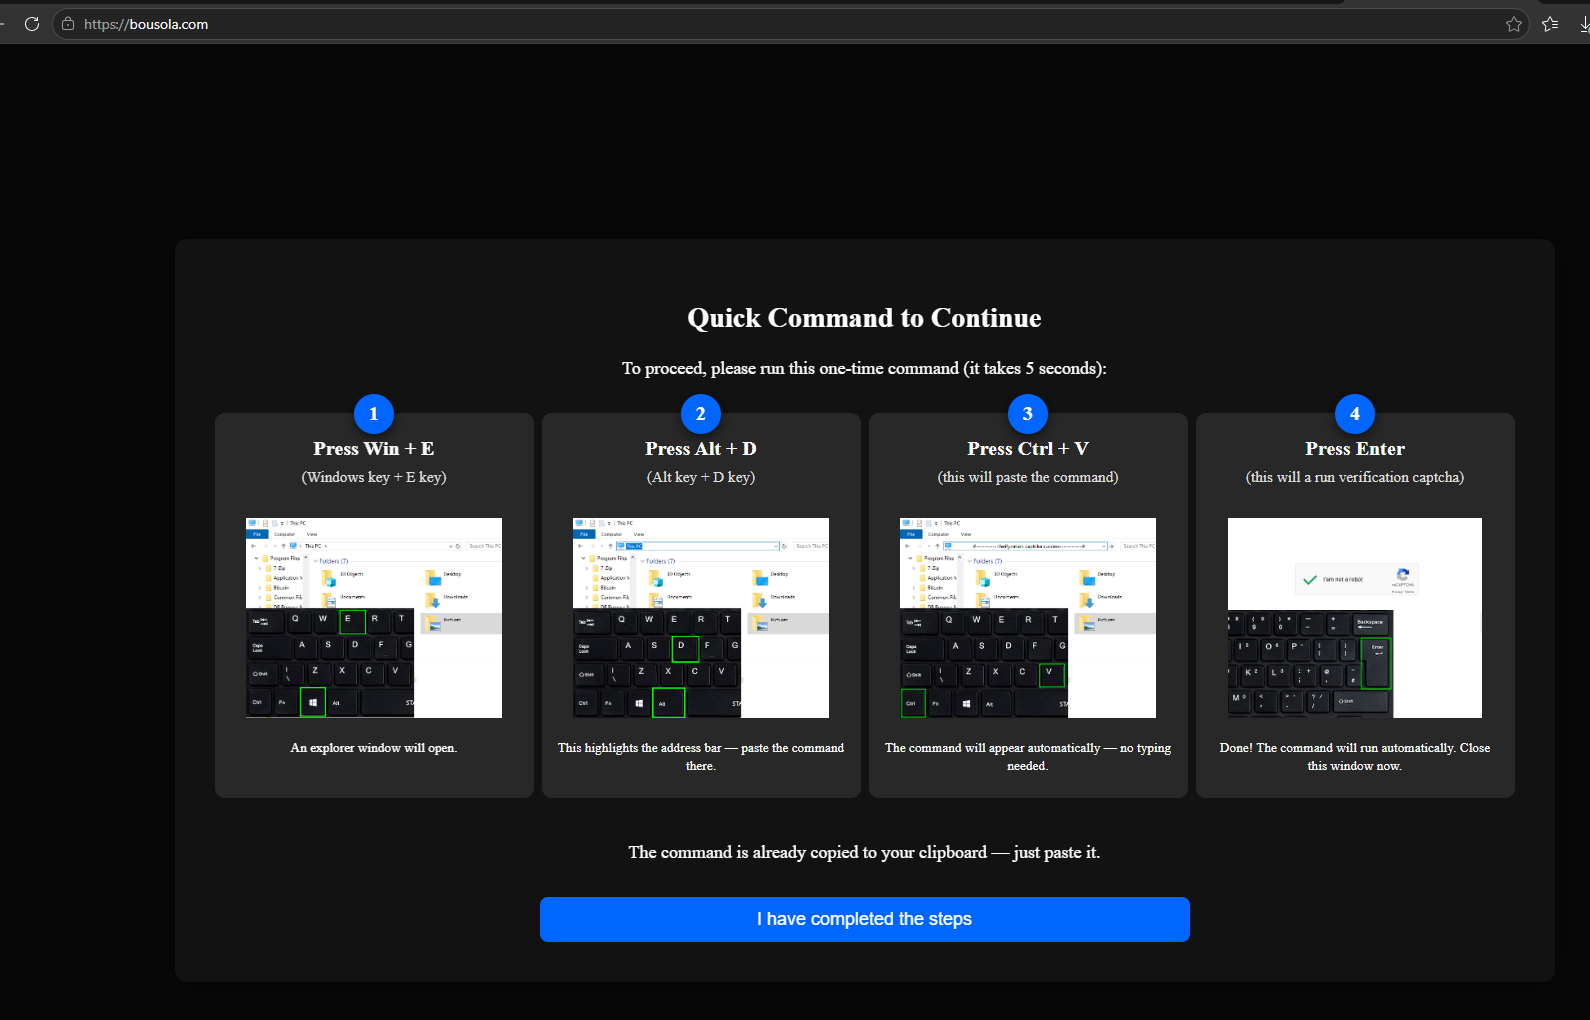Open the Win + E keyboard illustration
1590x1020 pixels.
click(x=374, y=618)
